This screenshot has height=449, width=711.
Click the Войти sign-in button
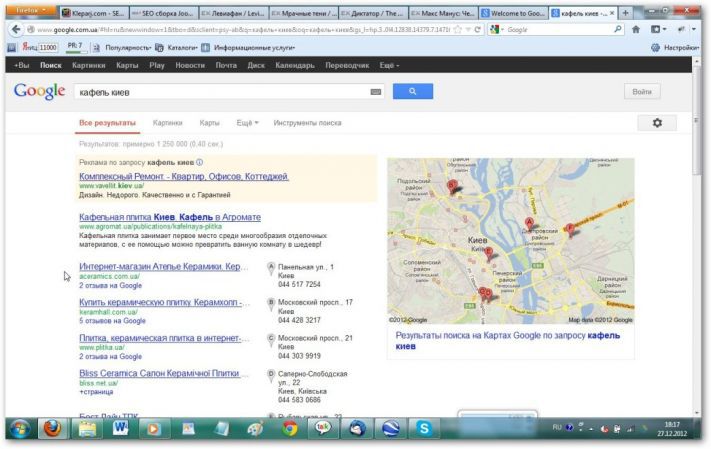point(642,92)
